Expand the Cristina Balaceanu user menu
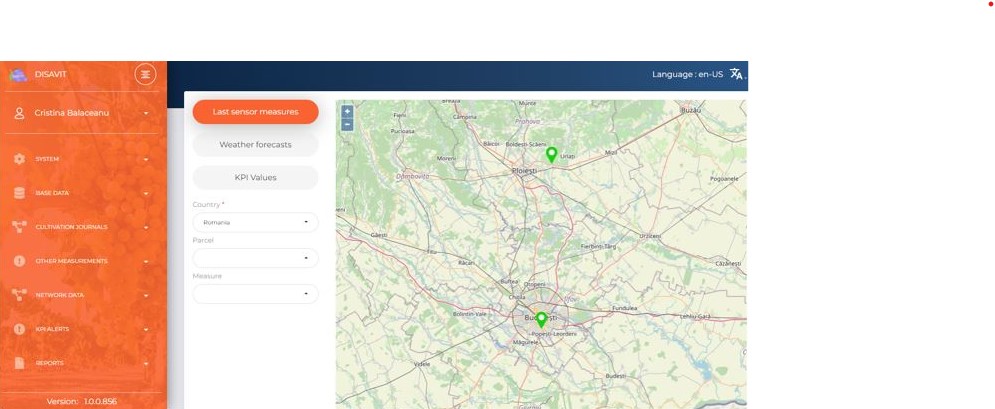995x409 pixels. (147, 114)
